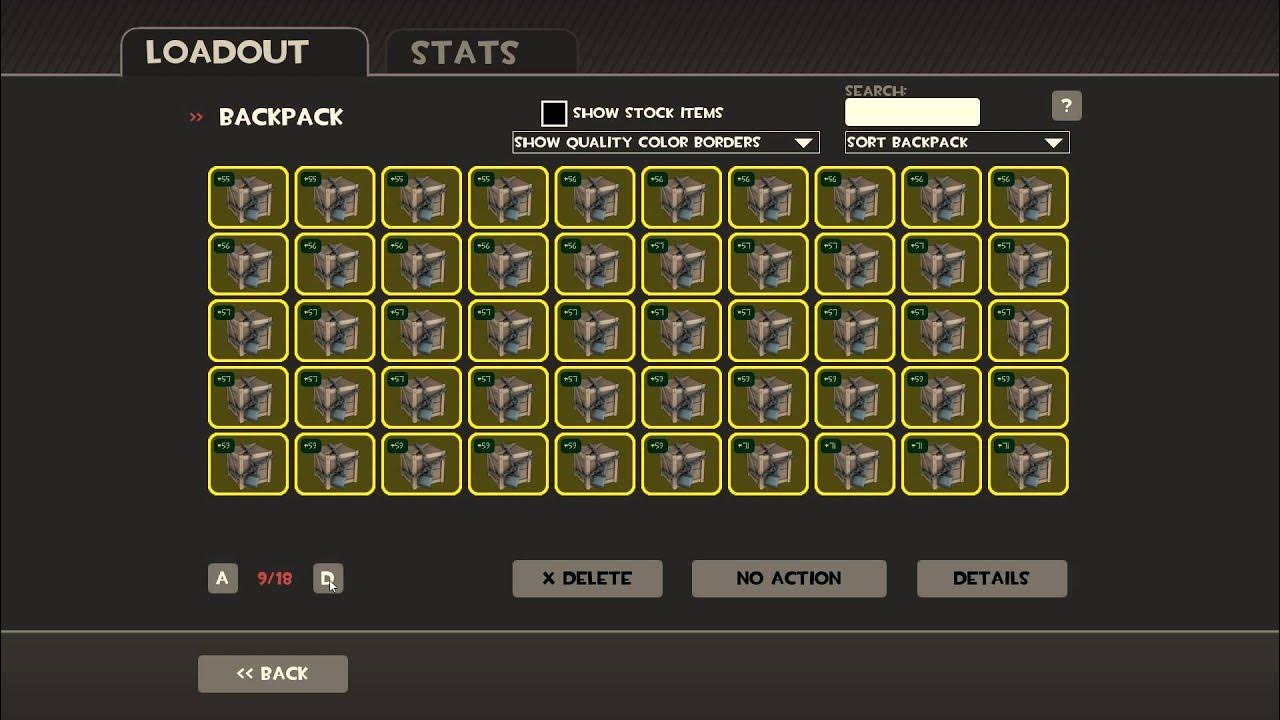Click the No Action button

789,578
